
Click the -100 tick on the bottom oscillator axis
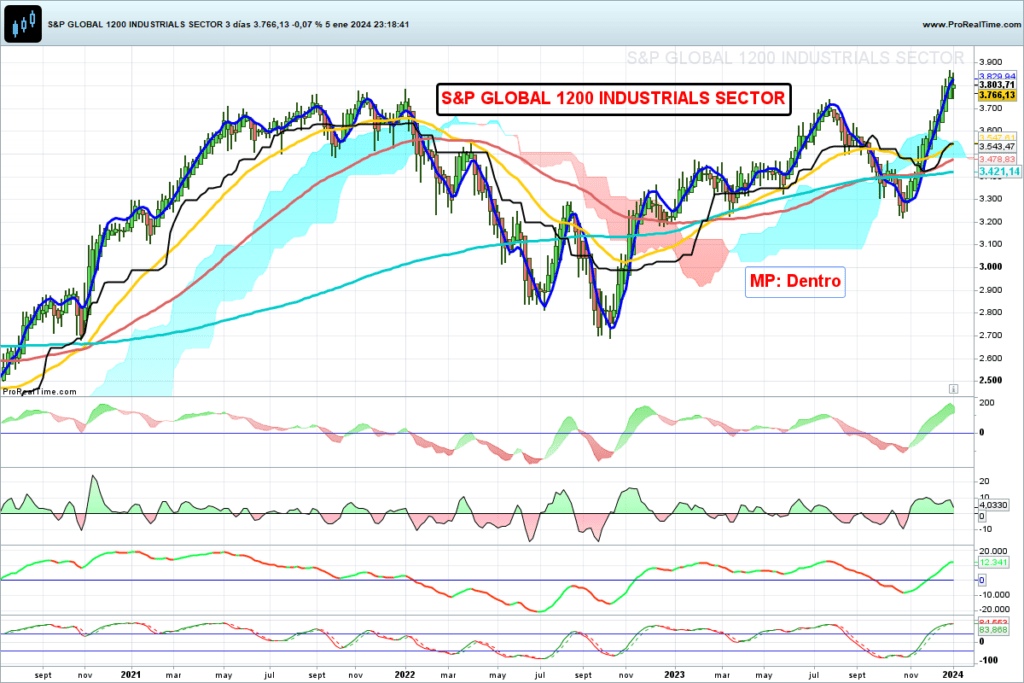[x=989, y=660]
